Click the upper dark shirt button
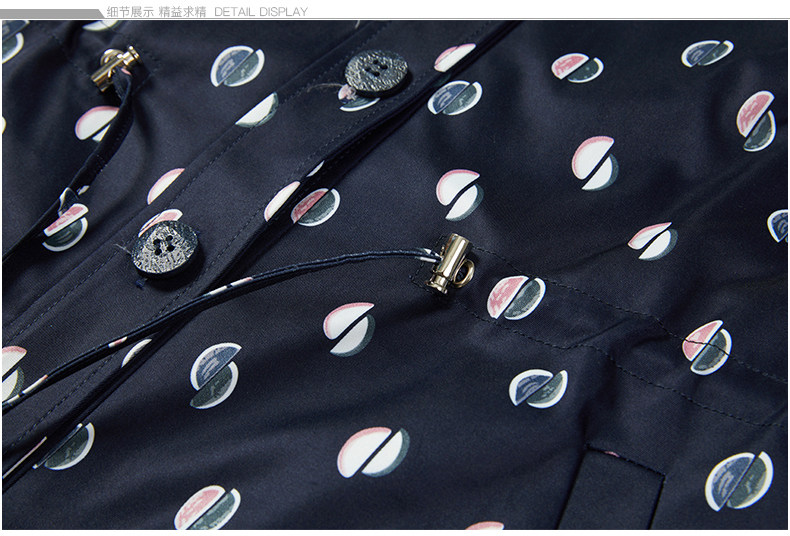 (376, 72)
